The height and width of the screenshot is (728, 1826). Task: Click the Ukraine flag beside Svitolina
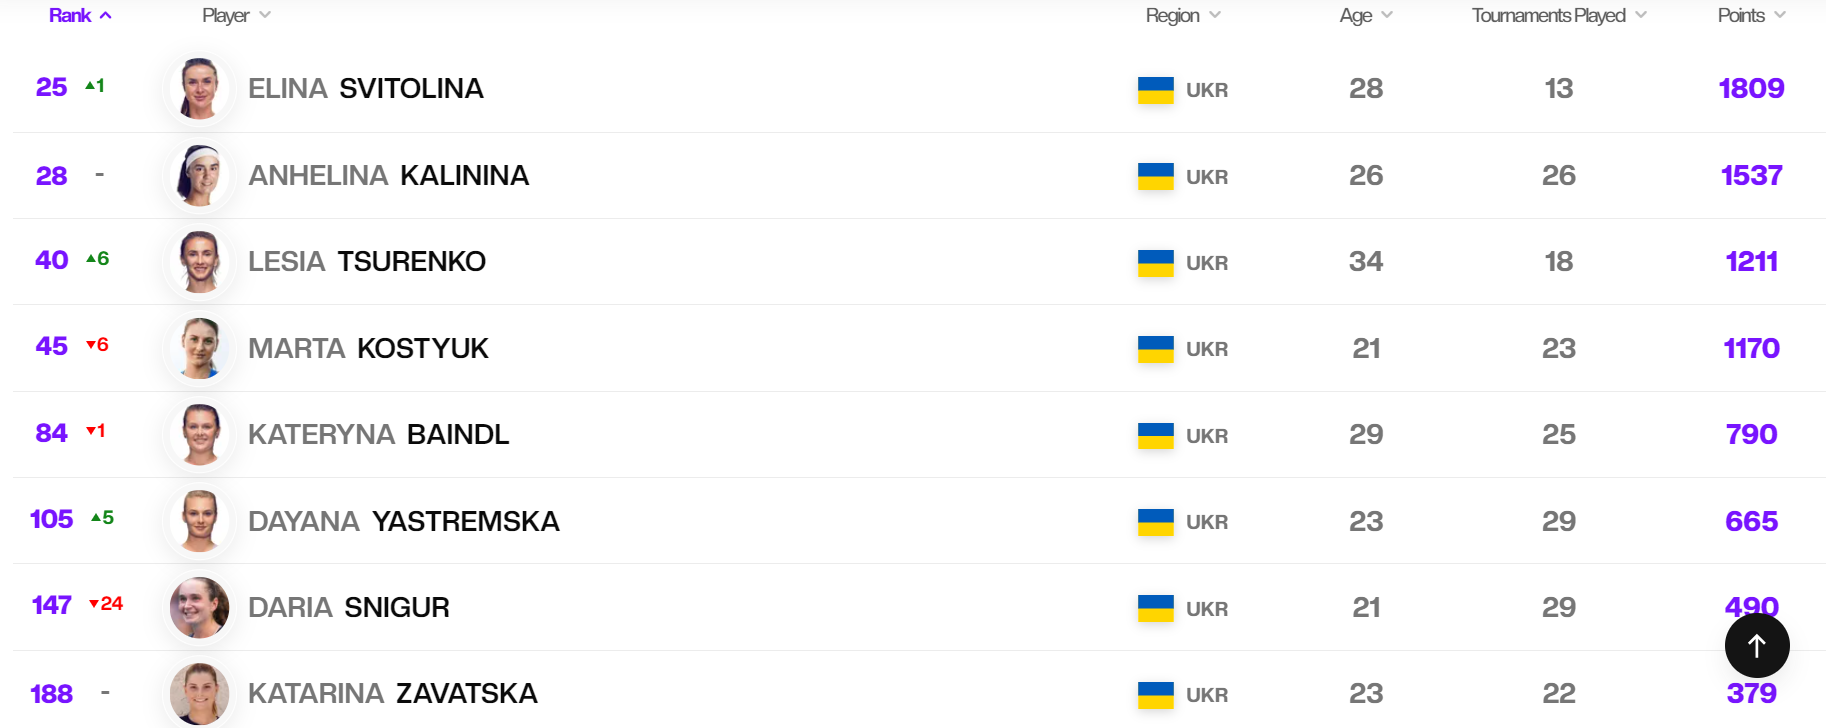[1155, 90]
